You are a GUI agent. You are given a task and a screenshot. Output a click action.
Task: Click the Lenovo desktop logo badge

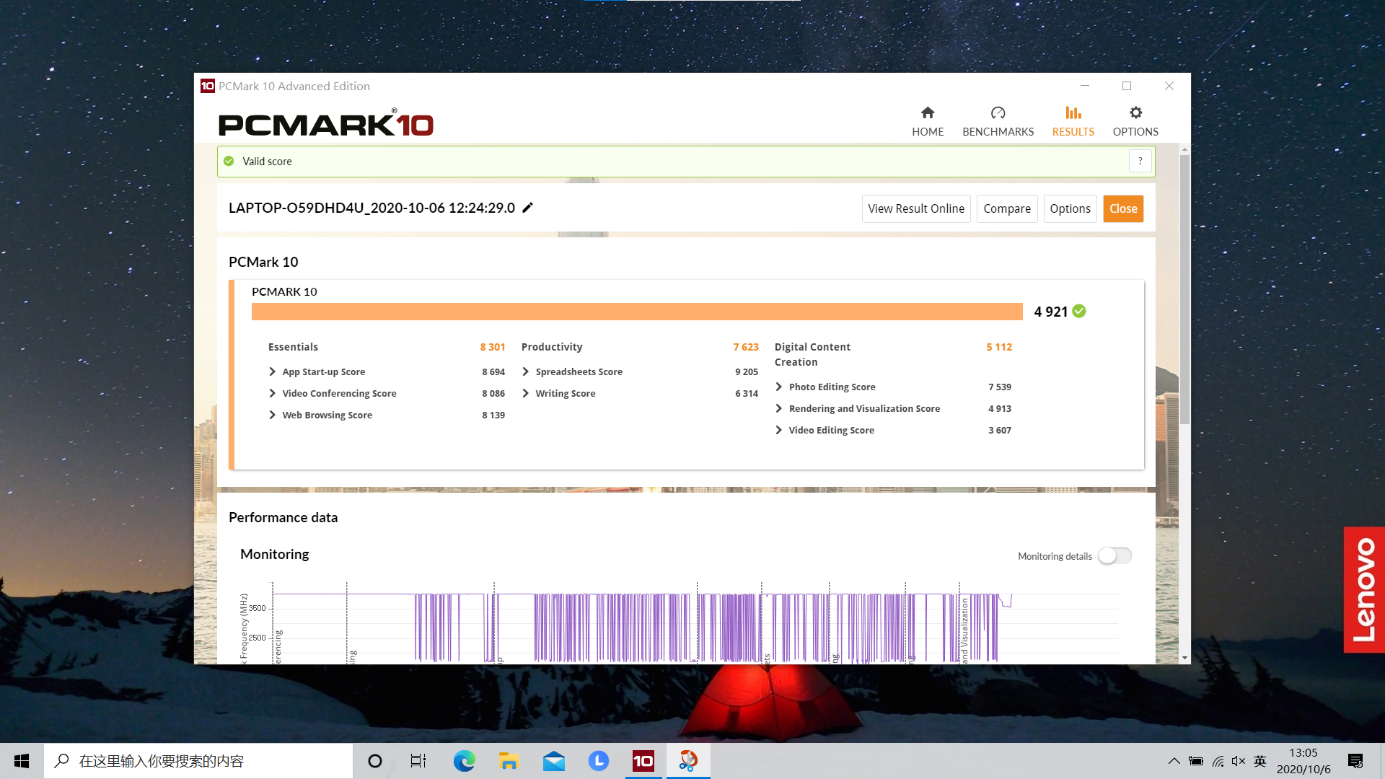1364,590
